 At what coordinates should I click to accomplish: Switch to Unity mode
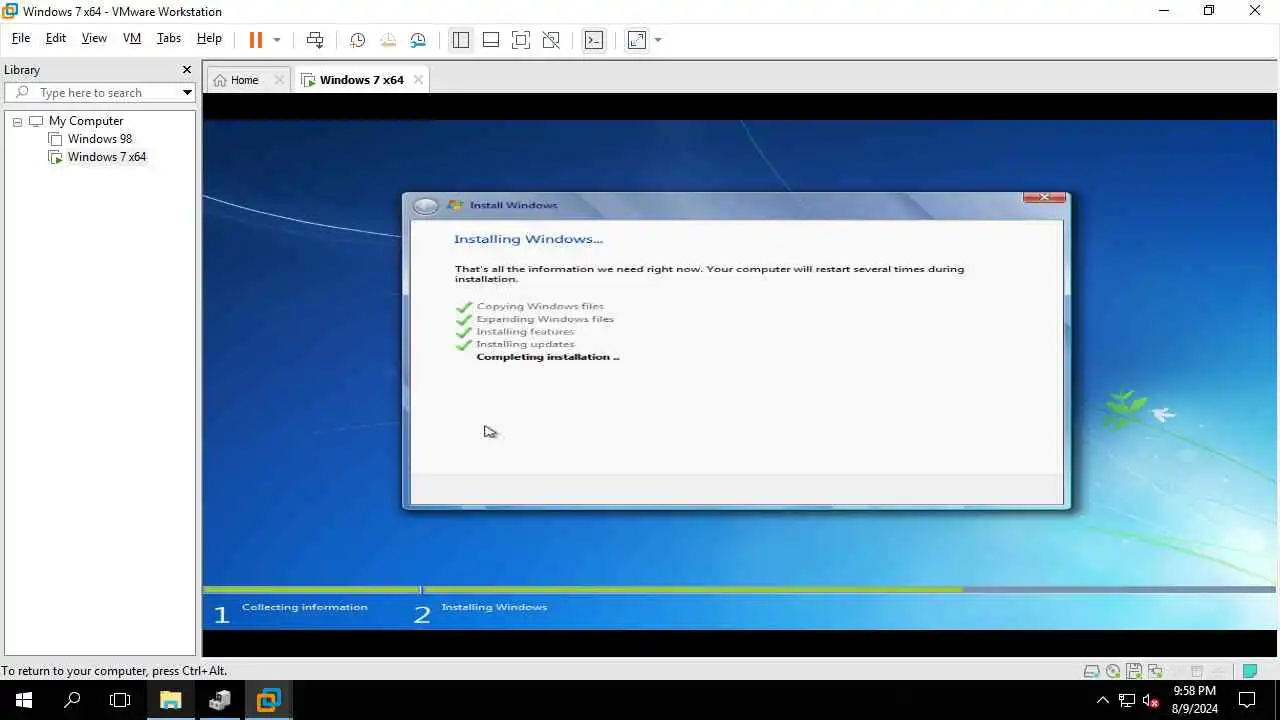551,40
